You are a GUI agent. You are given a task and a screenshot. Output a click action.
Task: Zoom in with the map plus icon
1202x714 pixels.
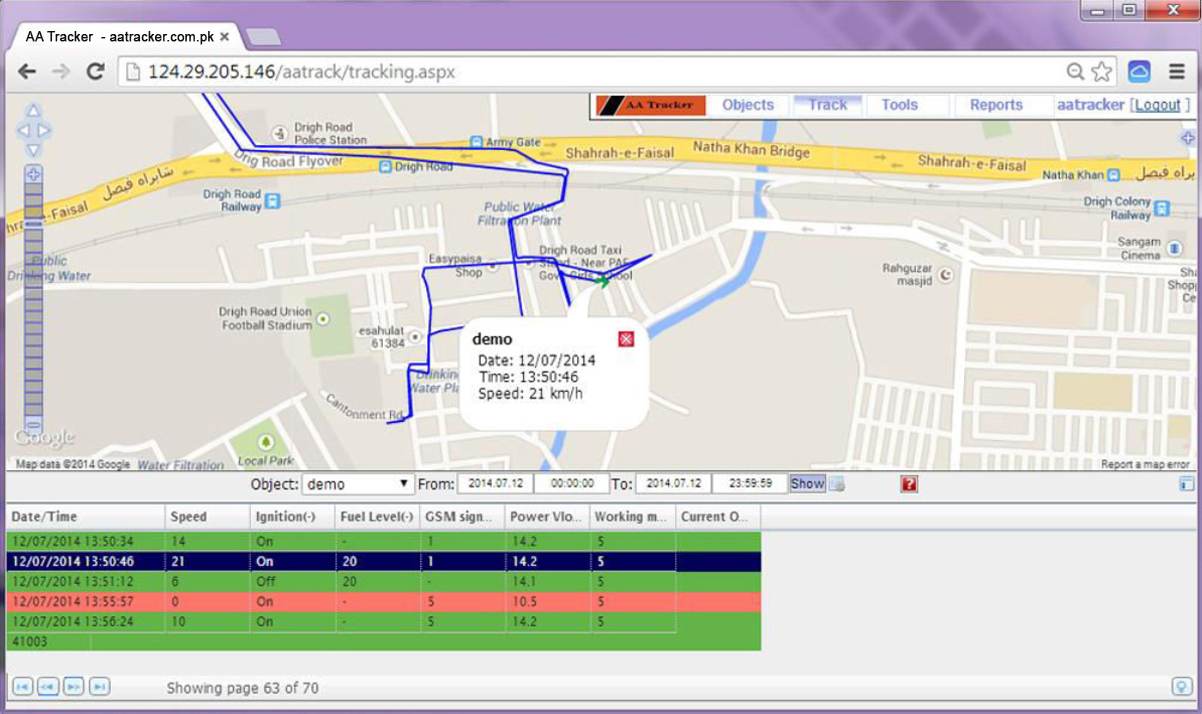(35, 173)
